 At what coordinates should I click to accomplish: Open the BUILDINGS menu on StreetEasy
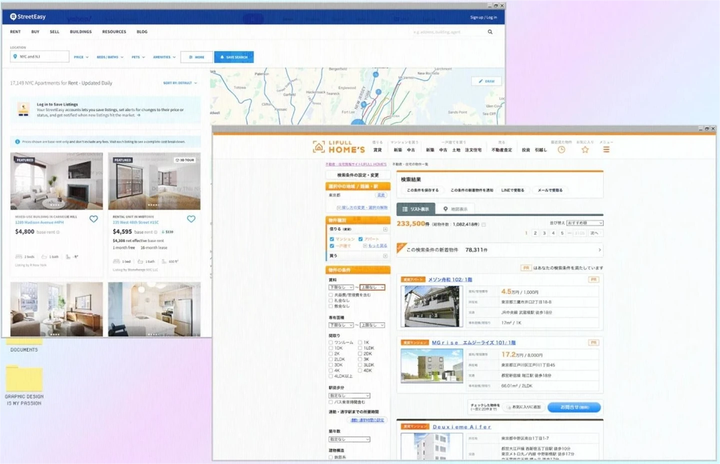click(81, 32)
